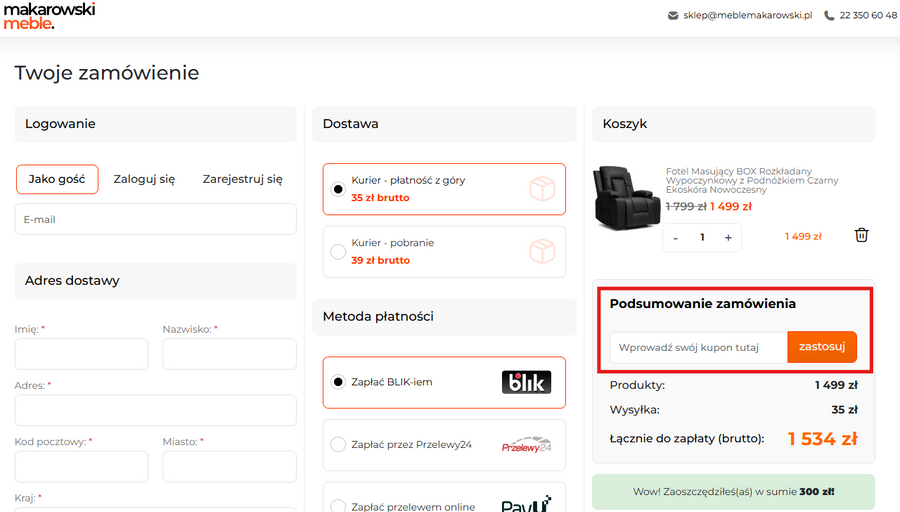Viewport: 900px width, 512px height.
Task: Choose Zapłać przez Przelewy24 payment
Action: point(338,445)
